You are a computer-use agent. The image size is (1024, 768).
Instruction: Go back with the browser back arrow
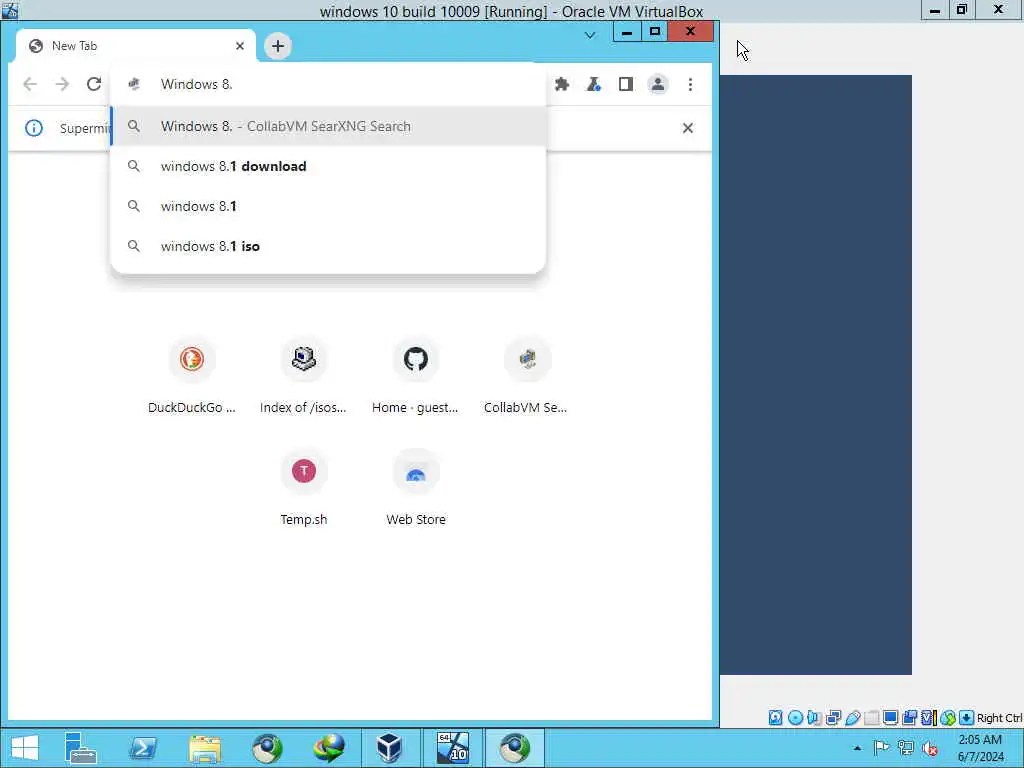pyautogui.click(x=30, y=84)
